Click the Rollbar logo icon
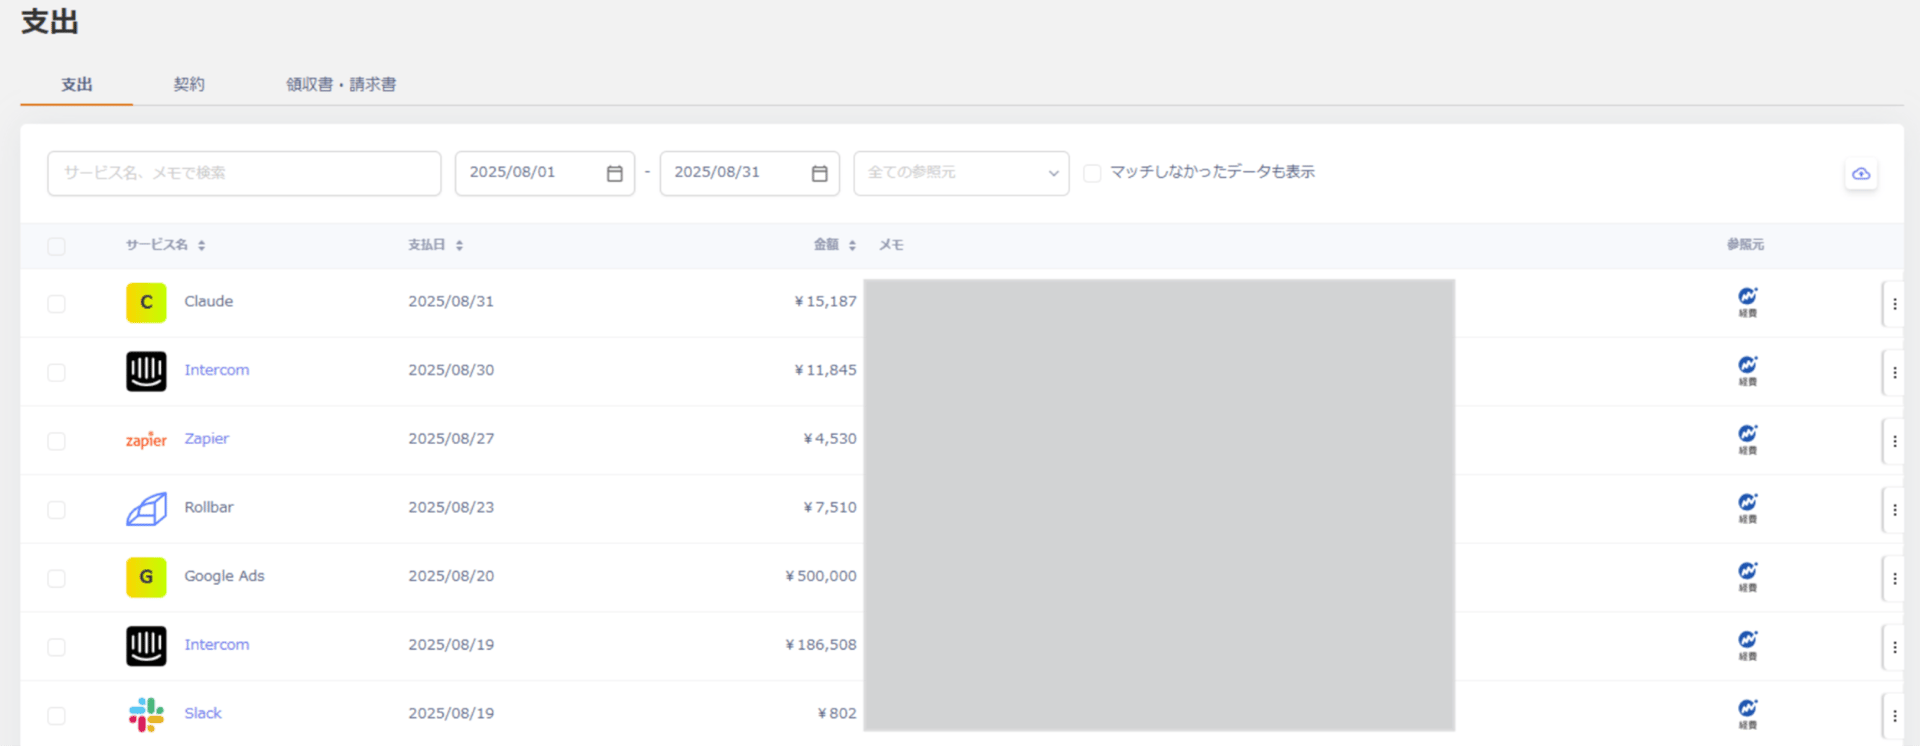 [146, 509]
